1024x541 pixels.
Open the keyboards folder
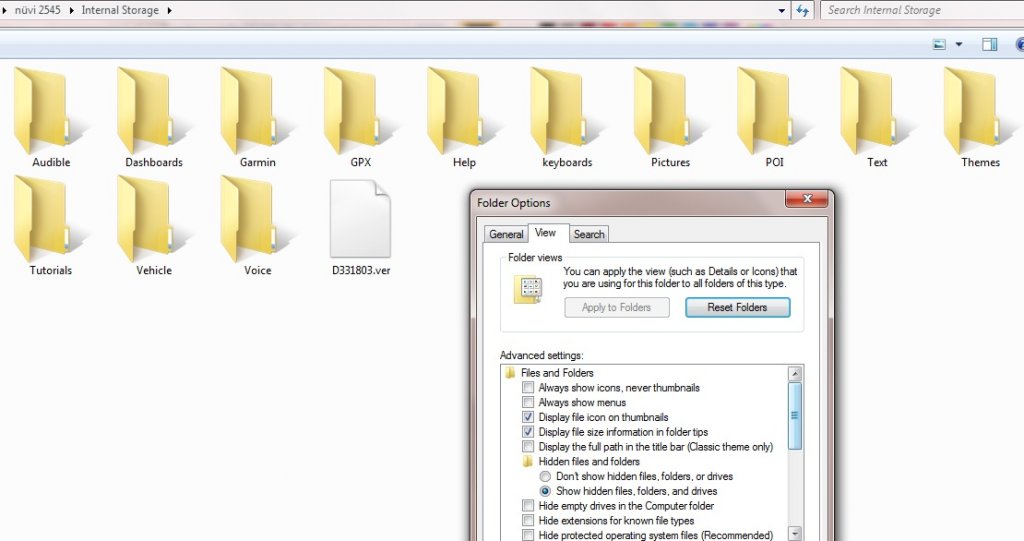[567, 118]
